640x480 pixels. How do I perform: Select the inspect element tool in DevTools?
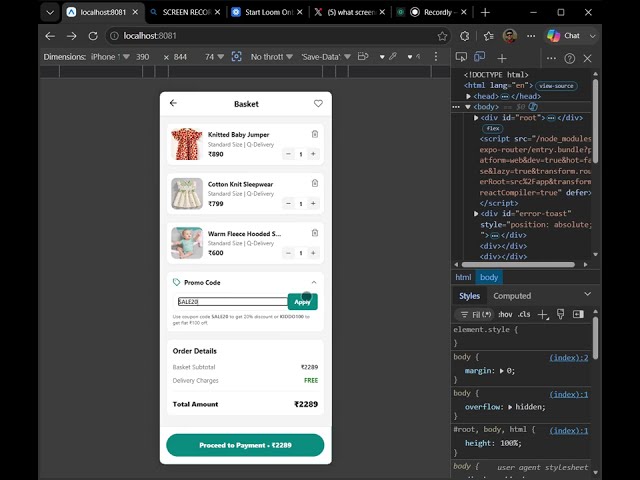pyautogui.click(x=461, y=57)
